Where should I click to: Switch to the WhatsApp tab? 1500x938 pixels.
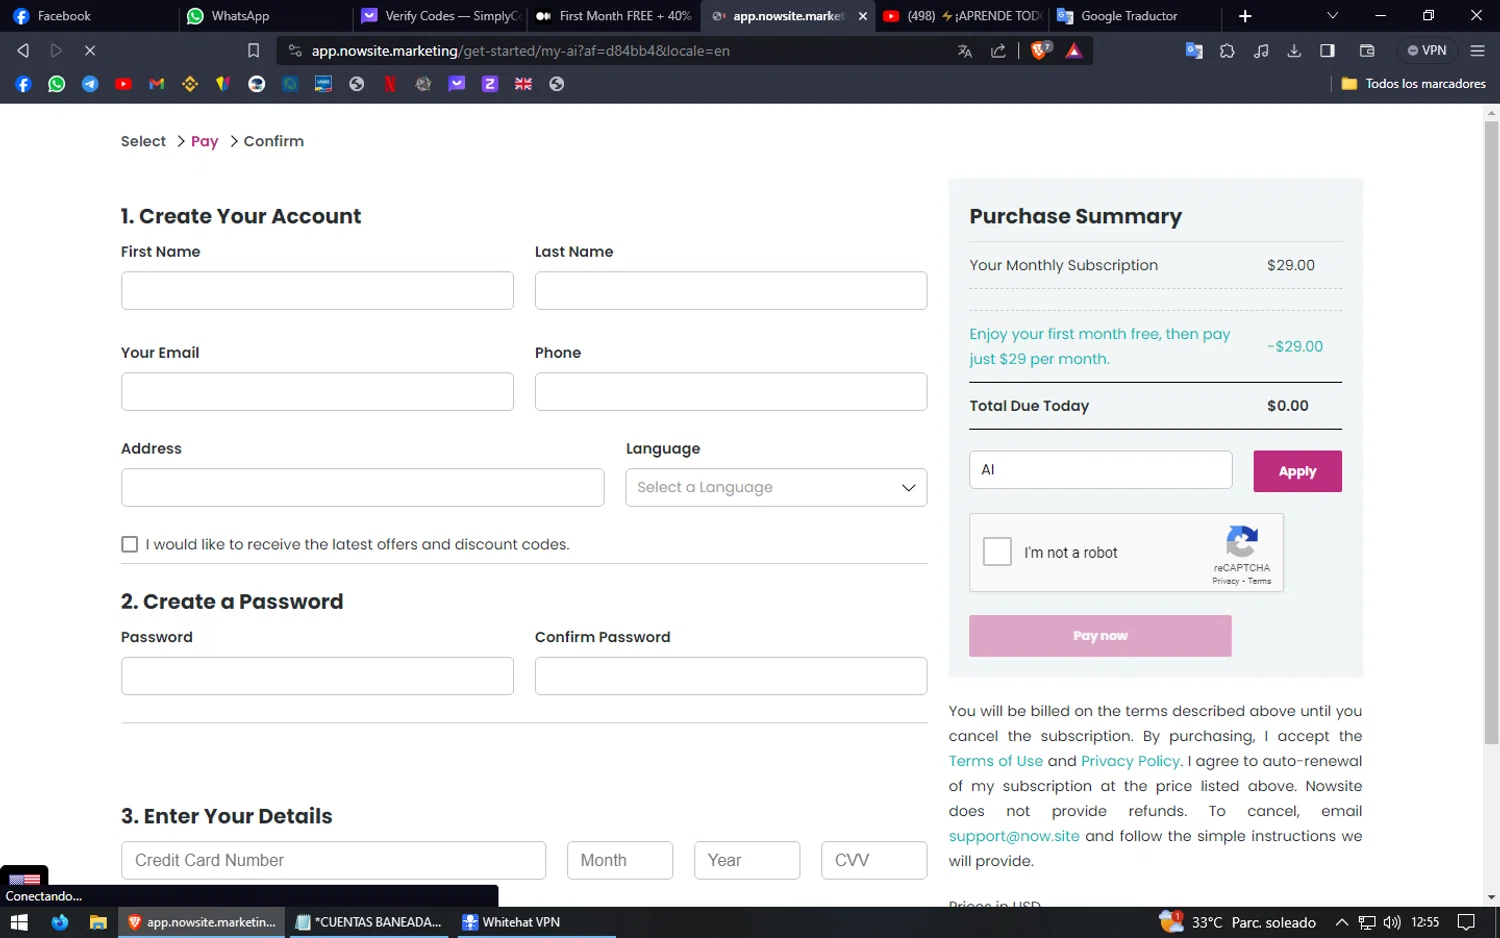[263, 16]
